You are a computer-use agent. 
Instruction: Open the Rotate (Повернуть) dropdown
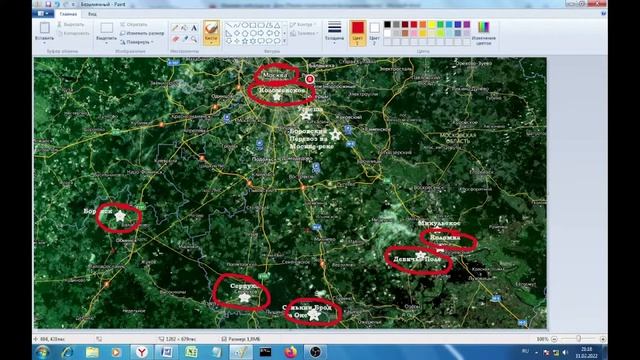(137, 42)
